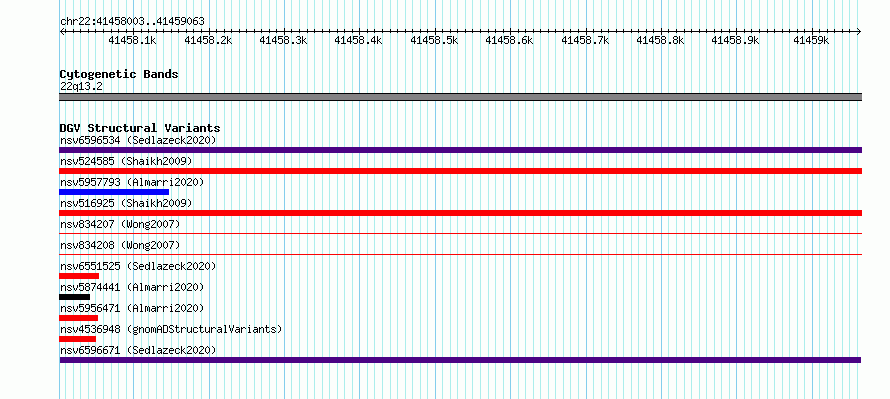The height and width of the screenshot is (399, 890).
Task: Click the 41458.6k ruler tick label
Action: 509,40
